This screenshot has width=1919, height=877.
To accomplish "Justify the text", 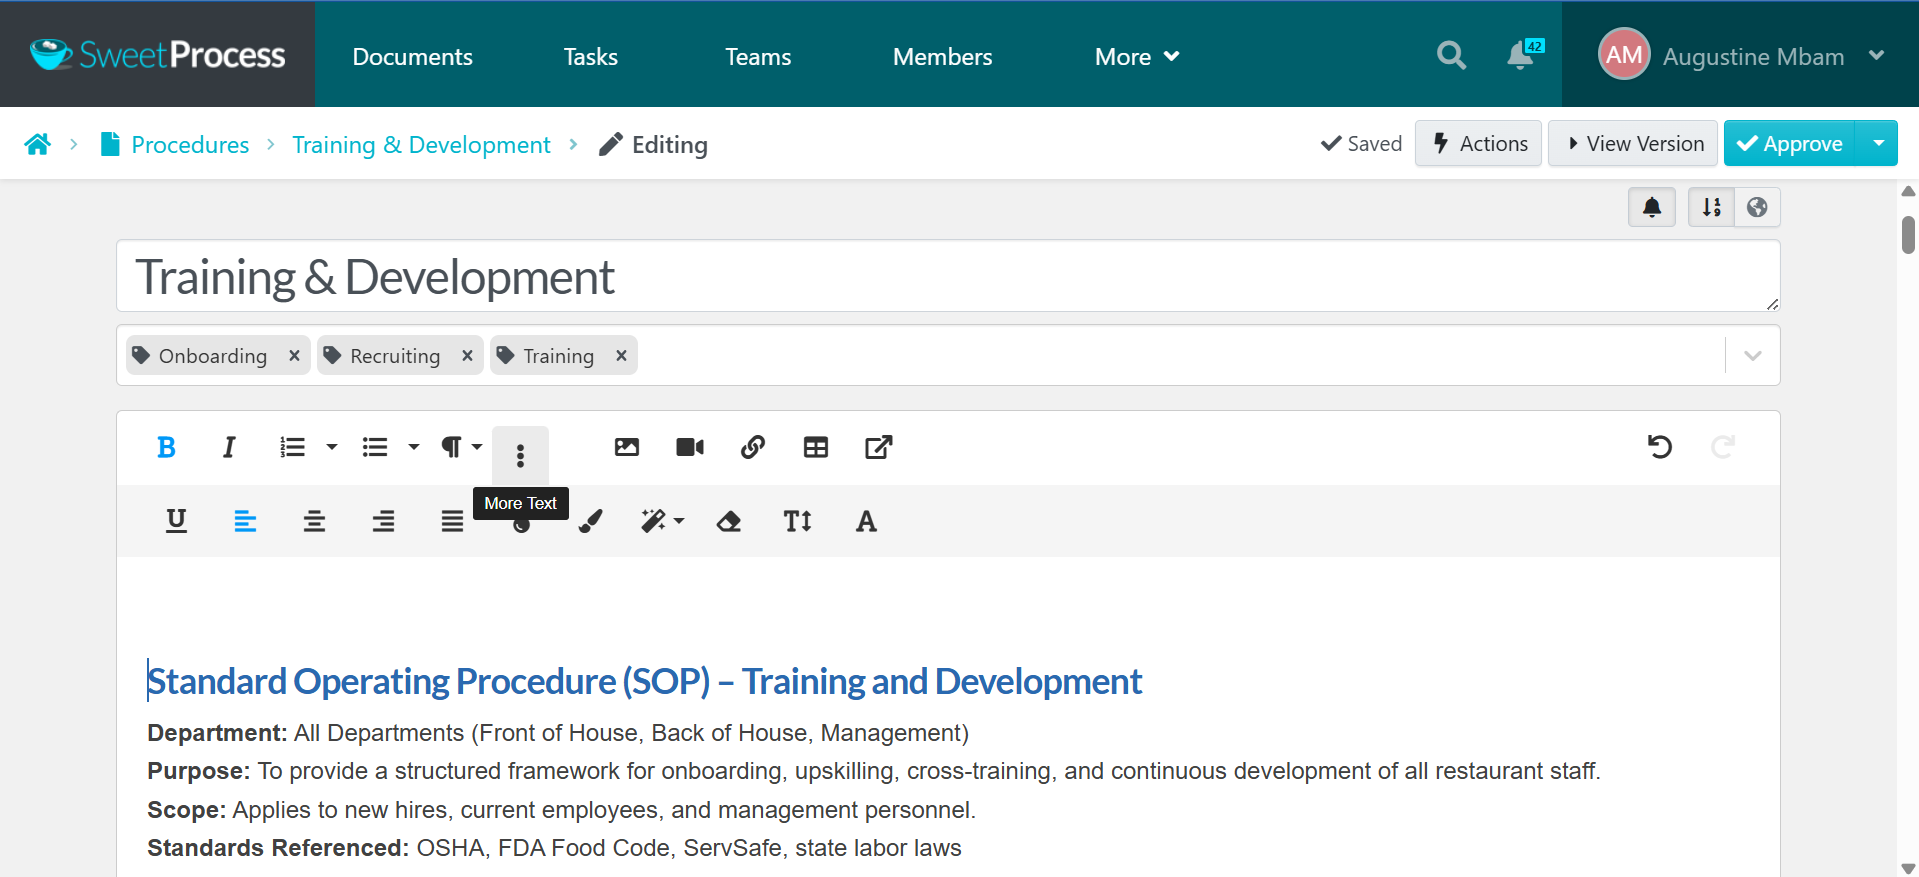I will tap(452, 521).
